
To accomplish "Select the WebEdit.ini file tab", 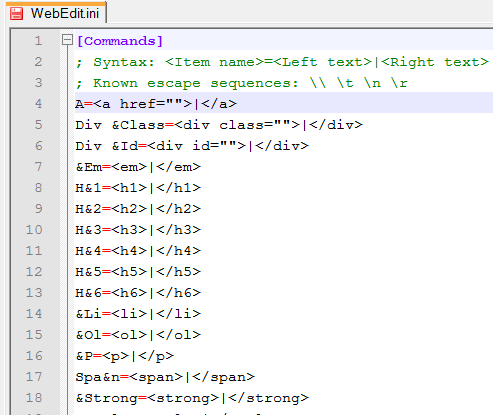I will 56,13.
